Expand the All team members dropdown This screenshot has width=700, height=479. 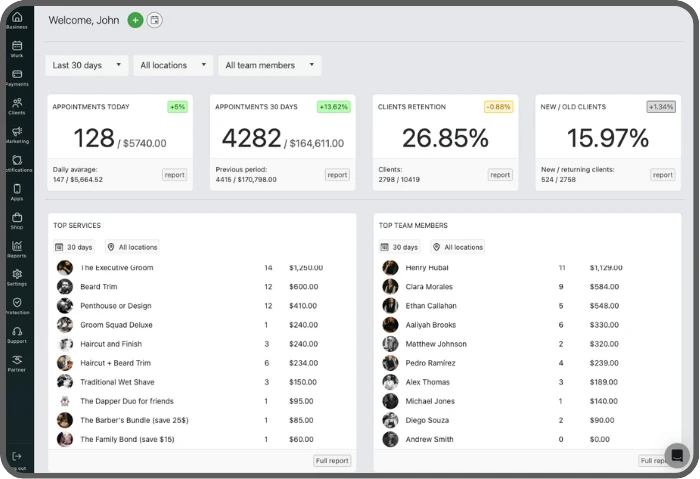pyautogui.click(x=269, y=65)
